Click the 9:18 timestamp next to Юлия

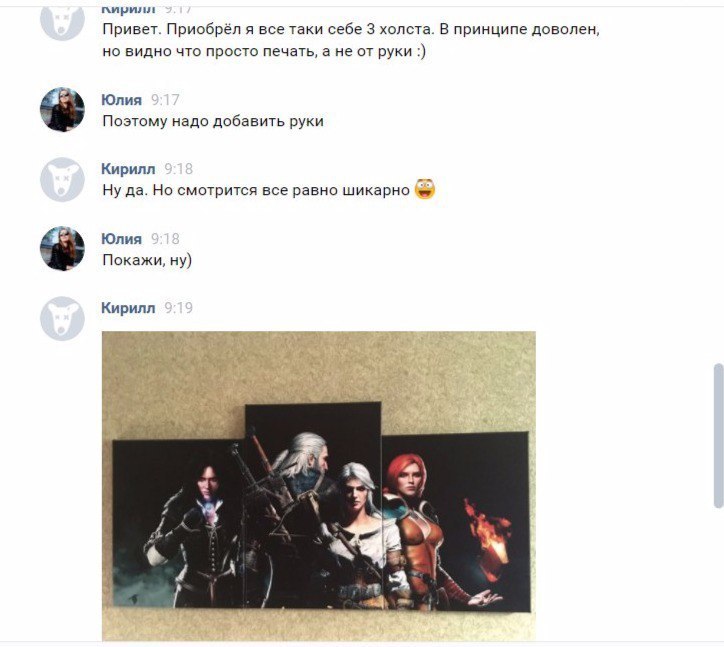pyautogui.click(x=165, y=239)
